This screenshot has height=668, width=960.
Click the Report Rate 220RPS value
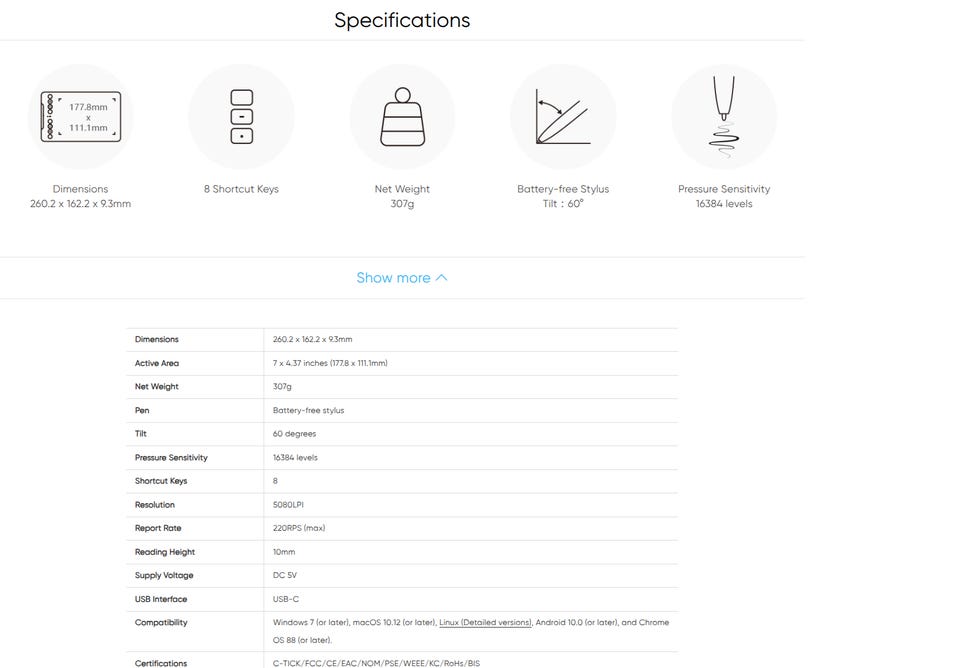click(299, 528)
